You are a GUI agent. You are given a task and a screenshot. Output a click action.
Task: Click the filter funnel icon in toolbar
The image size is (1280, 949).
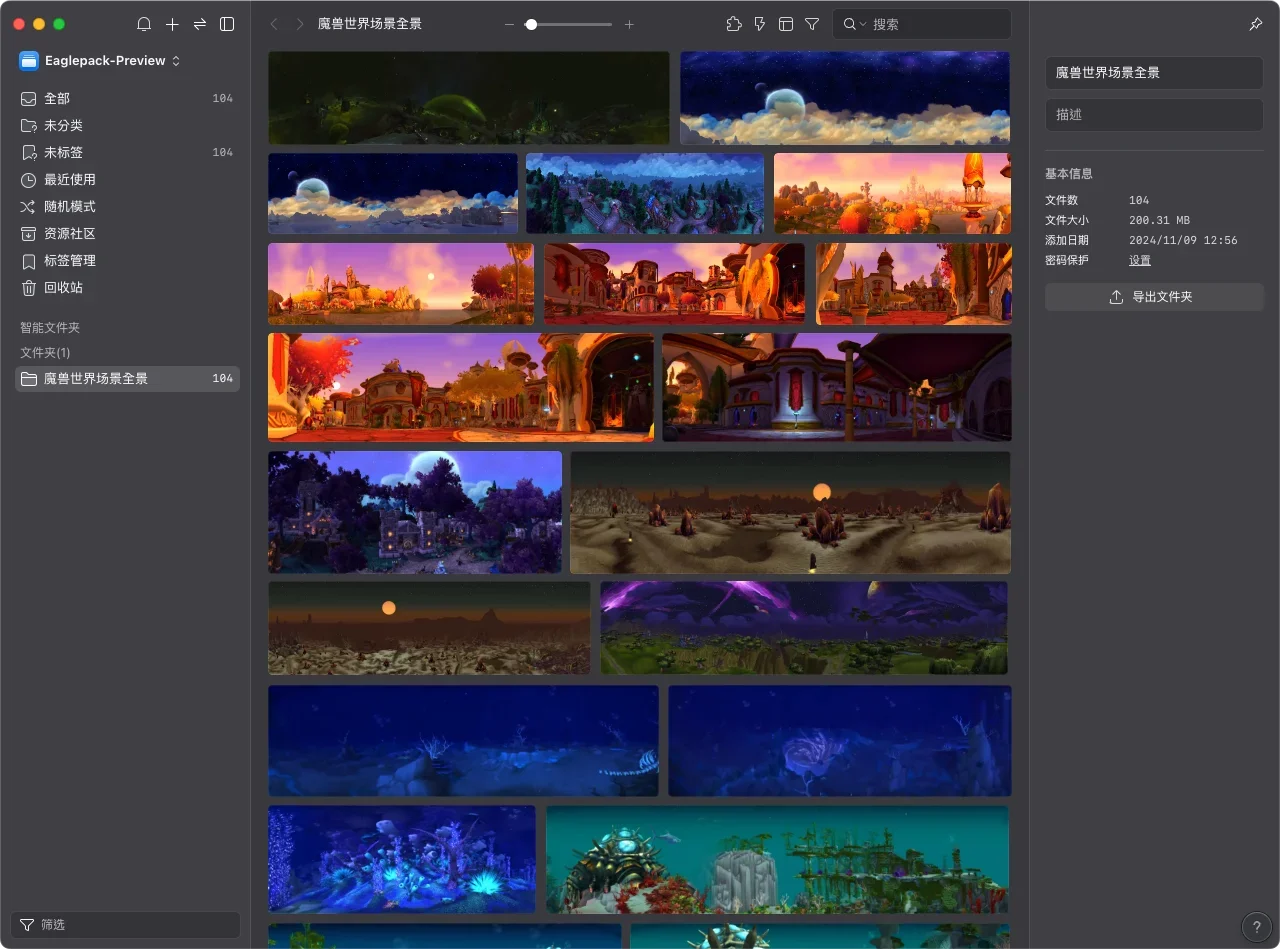click(x=812, y=24)
